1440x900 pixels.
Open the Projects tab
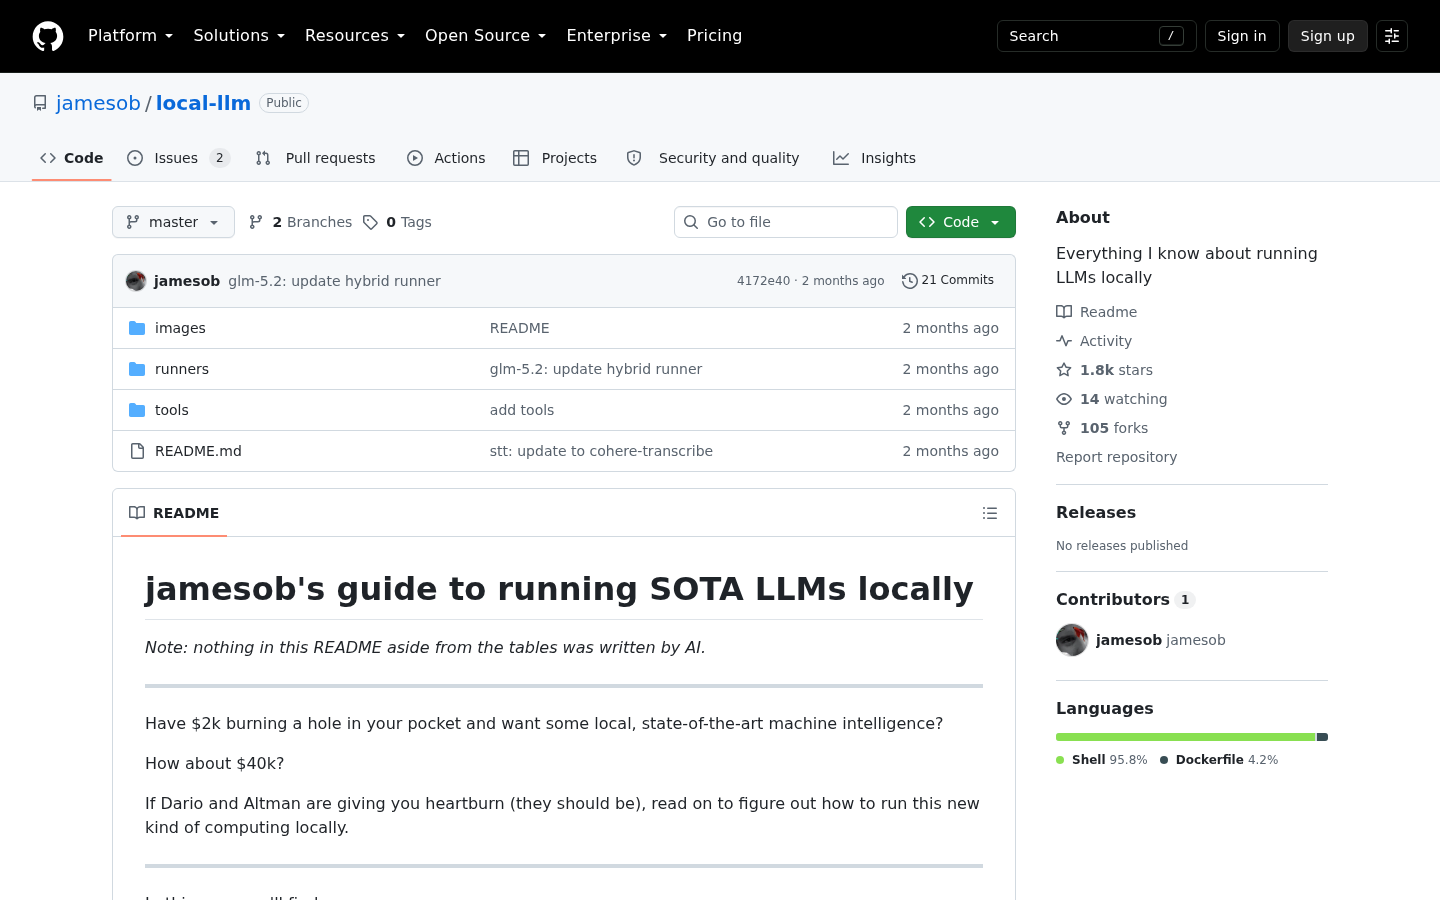tap(555, 158)
